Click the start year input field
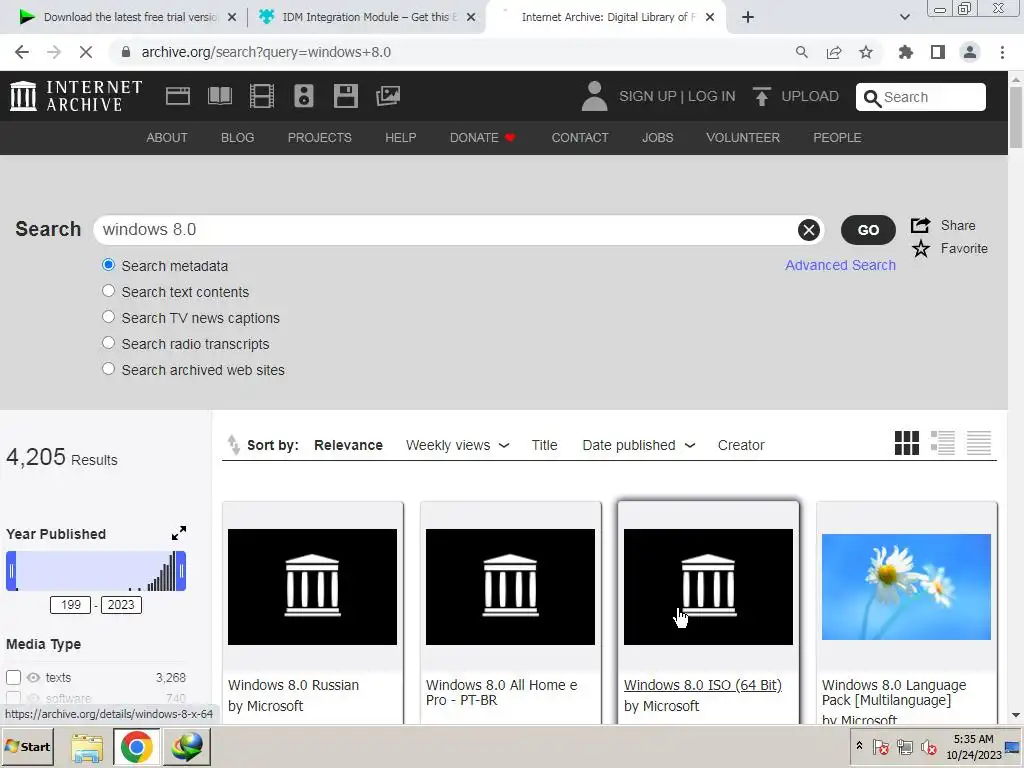 pyautogui.click(x=71, y=605)
